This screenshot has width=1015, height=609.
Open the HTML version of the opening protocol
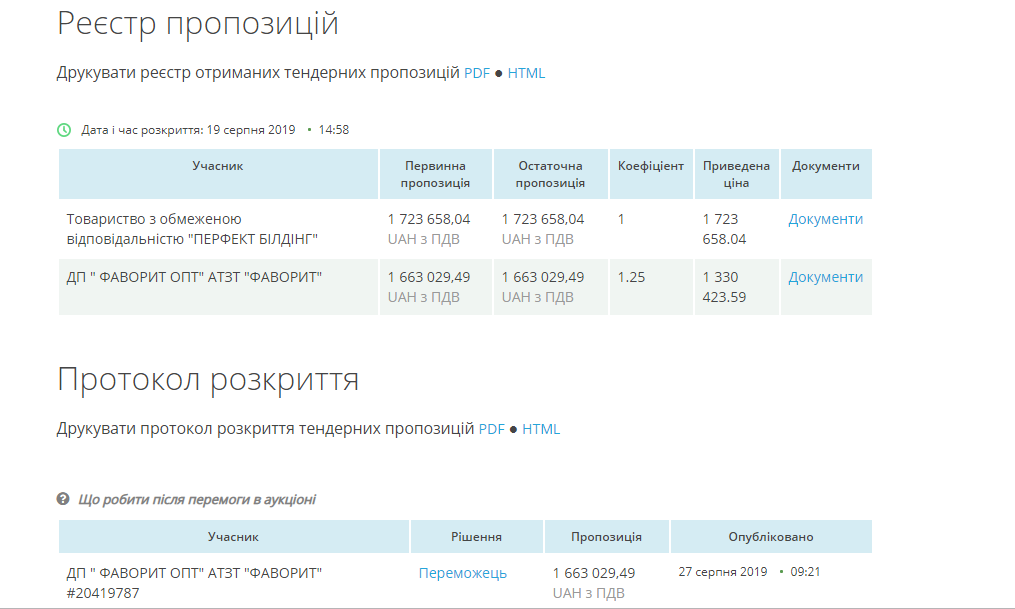coord(541,429)
